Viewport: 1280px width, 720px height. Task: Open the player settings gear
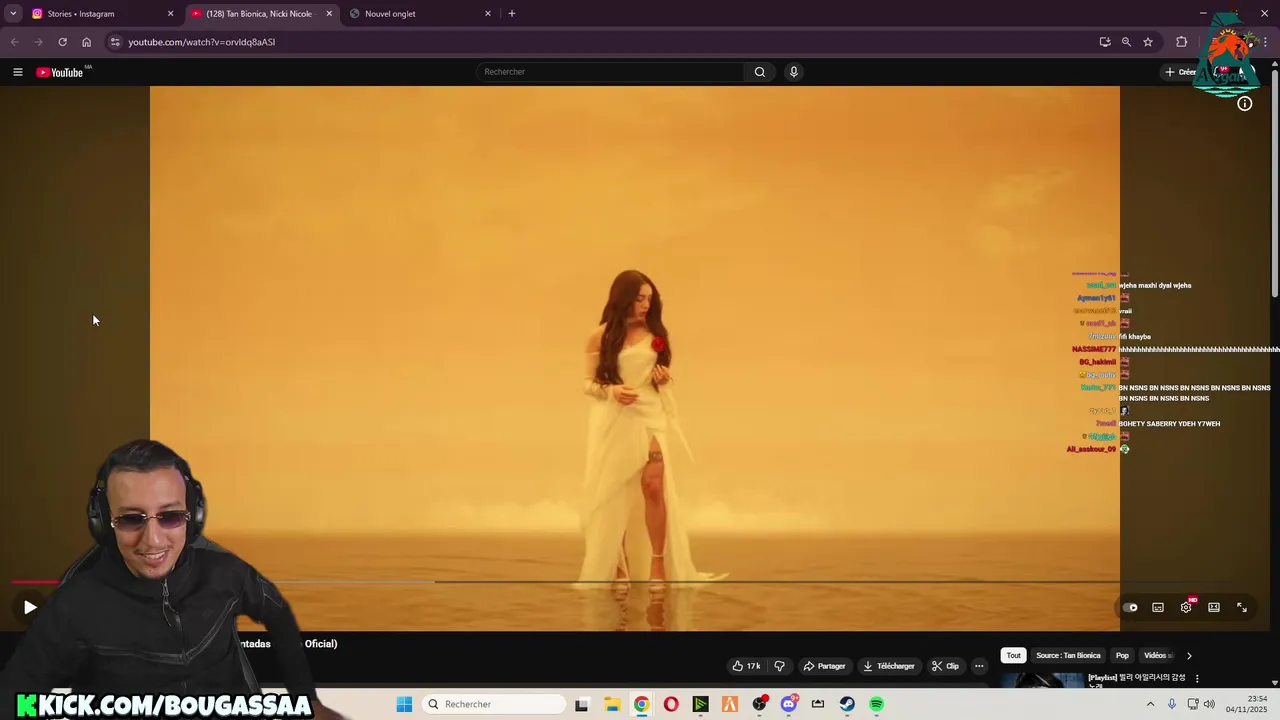(1186, 607)
